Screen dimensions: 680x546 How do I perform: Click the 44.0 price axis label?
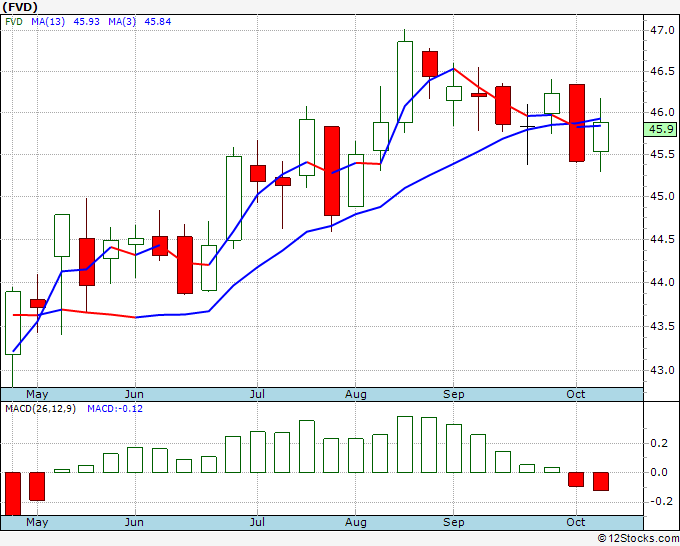[662, 282]
